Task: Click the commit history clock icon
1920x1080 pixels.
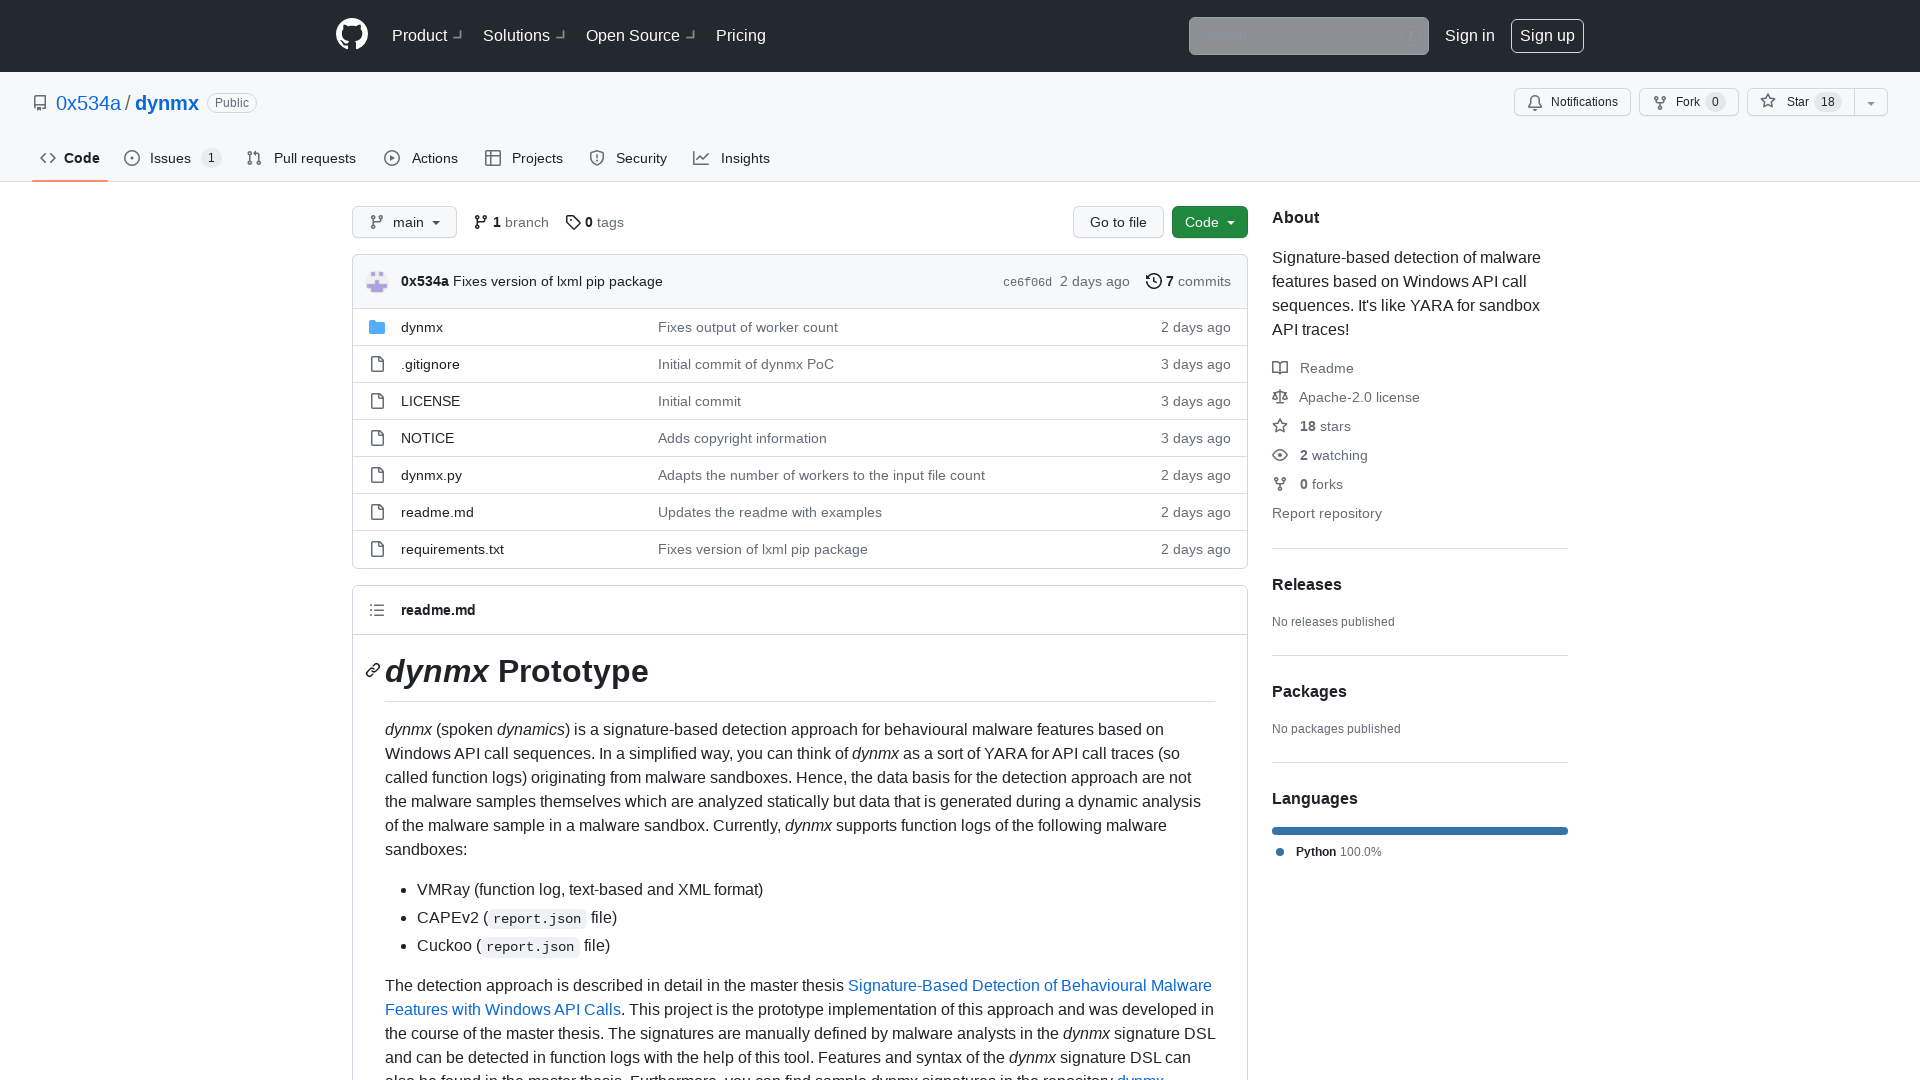Action: point(1153,281)
